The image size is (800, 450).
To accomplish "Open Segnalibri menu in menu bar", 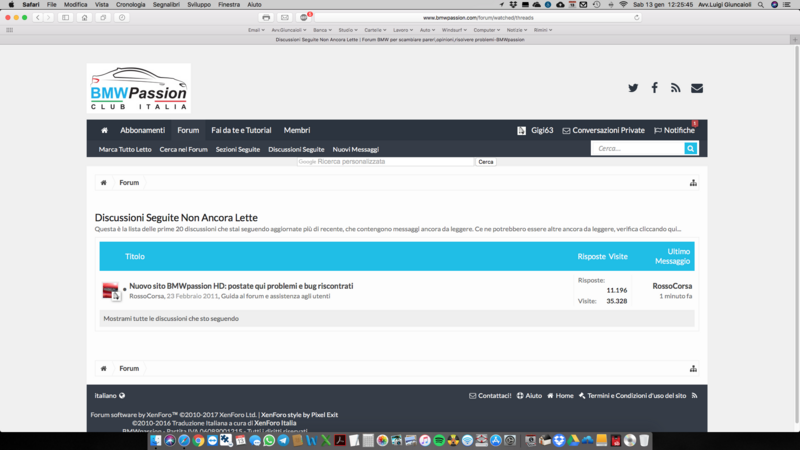I will (x=166, y=5).
